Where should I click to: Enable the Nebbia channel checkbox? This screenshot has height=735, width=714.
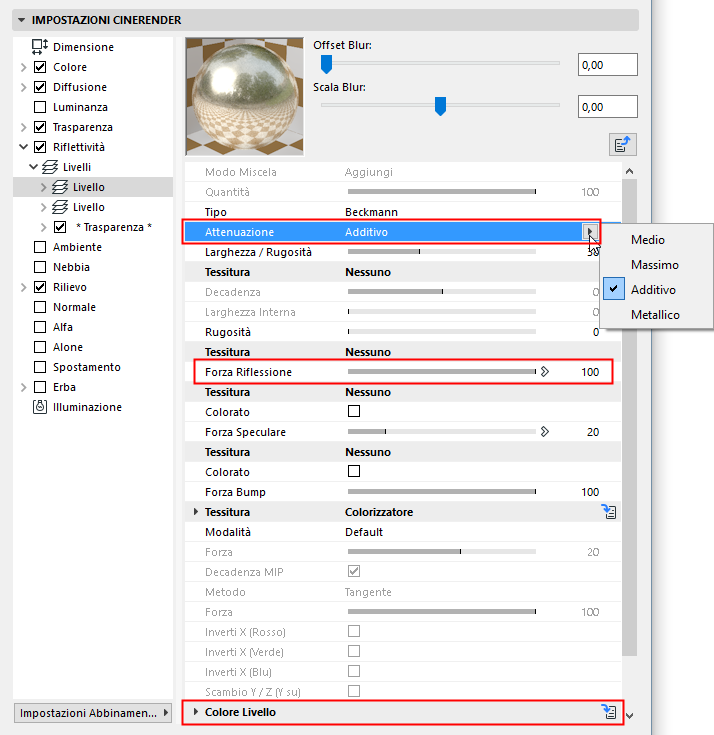(x=40, y=267)
